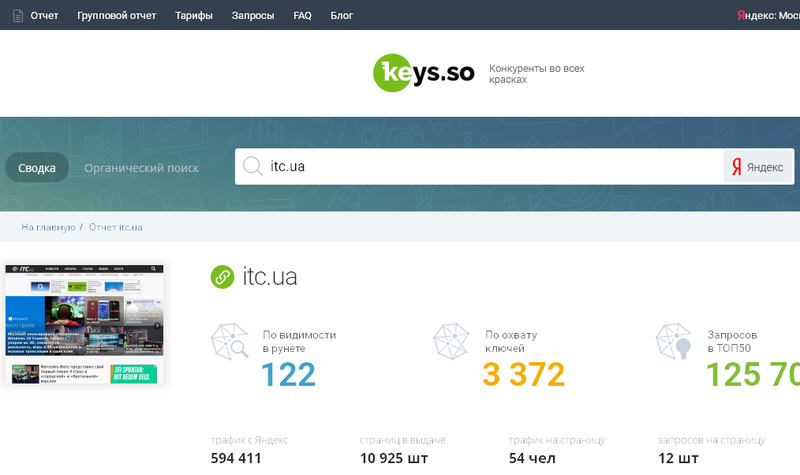Click the По охвату ключей network icon
The height and width of the screenshot is (475, 800).
tap(452, 341)
